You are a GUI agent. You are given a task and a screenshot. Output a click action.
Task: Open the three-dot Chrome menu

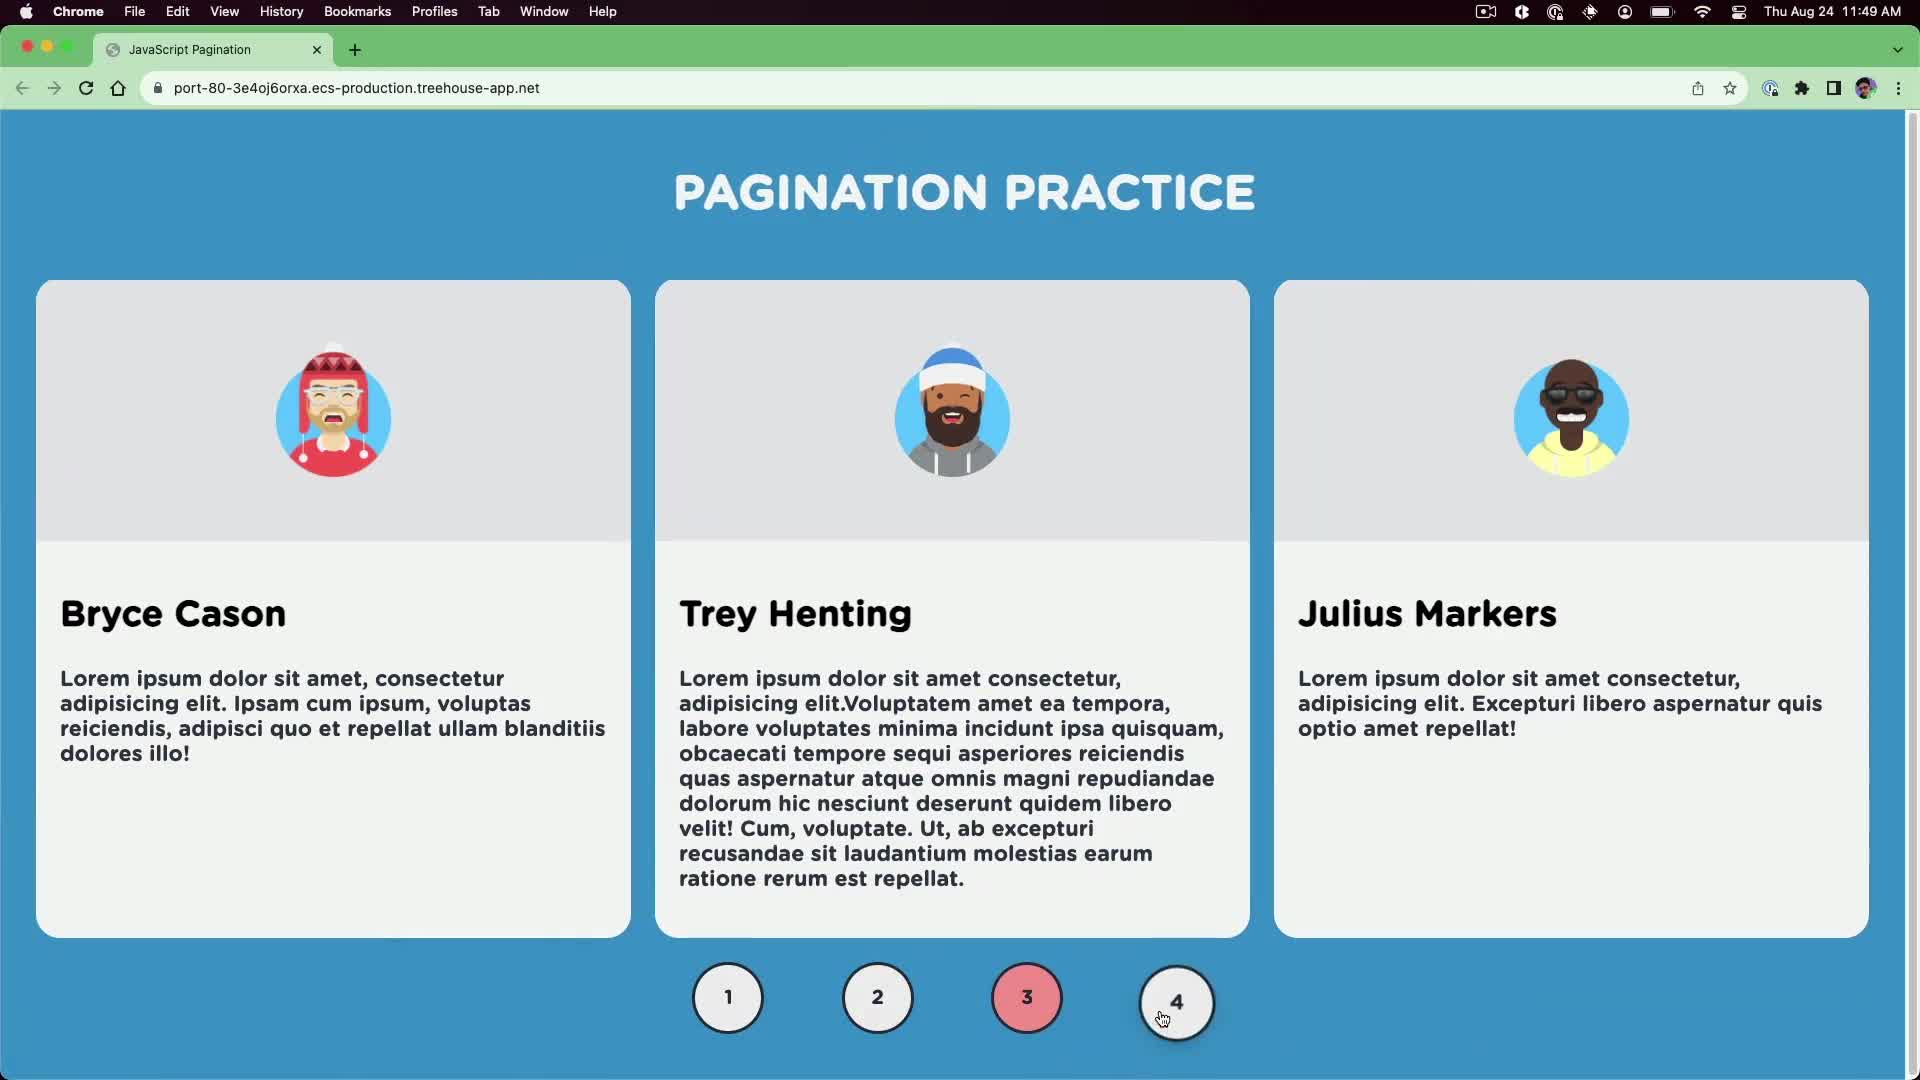click(1899, 88)
